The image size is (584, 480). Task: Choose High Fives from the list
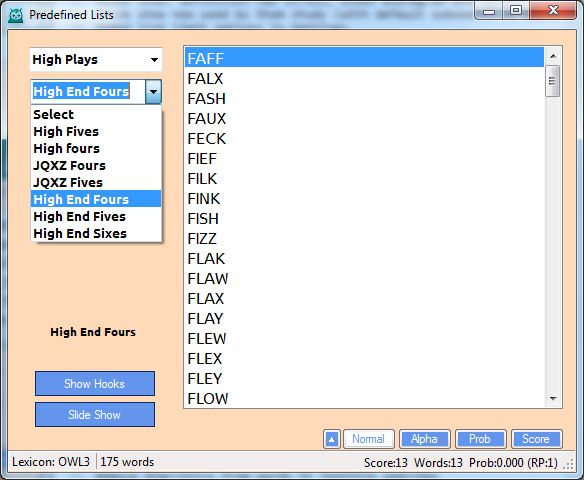66,131
